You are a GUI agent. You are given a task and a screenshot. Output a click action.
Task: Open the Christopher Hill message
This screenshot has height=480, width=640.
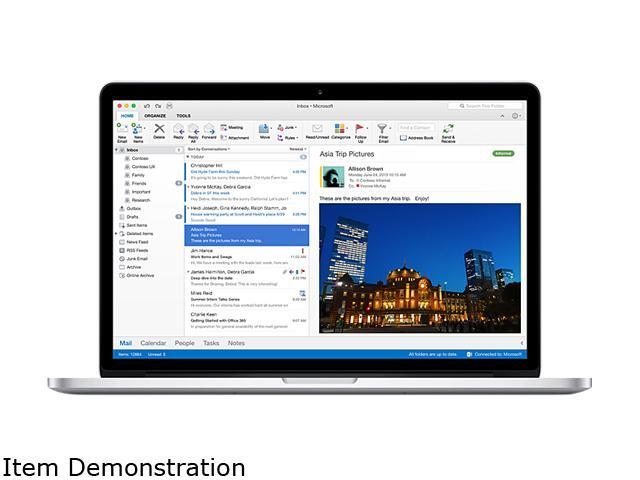tap(247, 171)
